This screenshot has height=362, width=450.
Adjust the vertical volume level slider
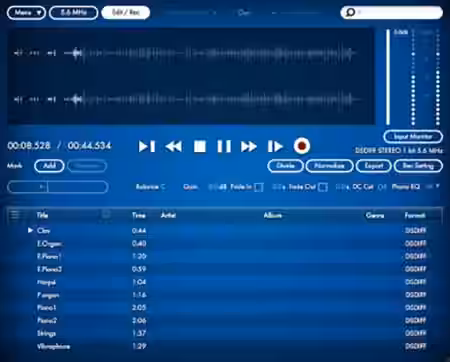click(x=388, y=77)
